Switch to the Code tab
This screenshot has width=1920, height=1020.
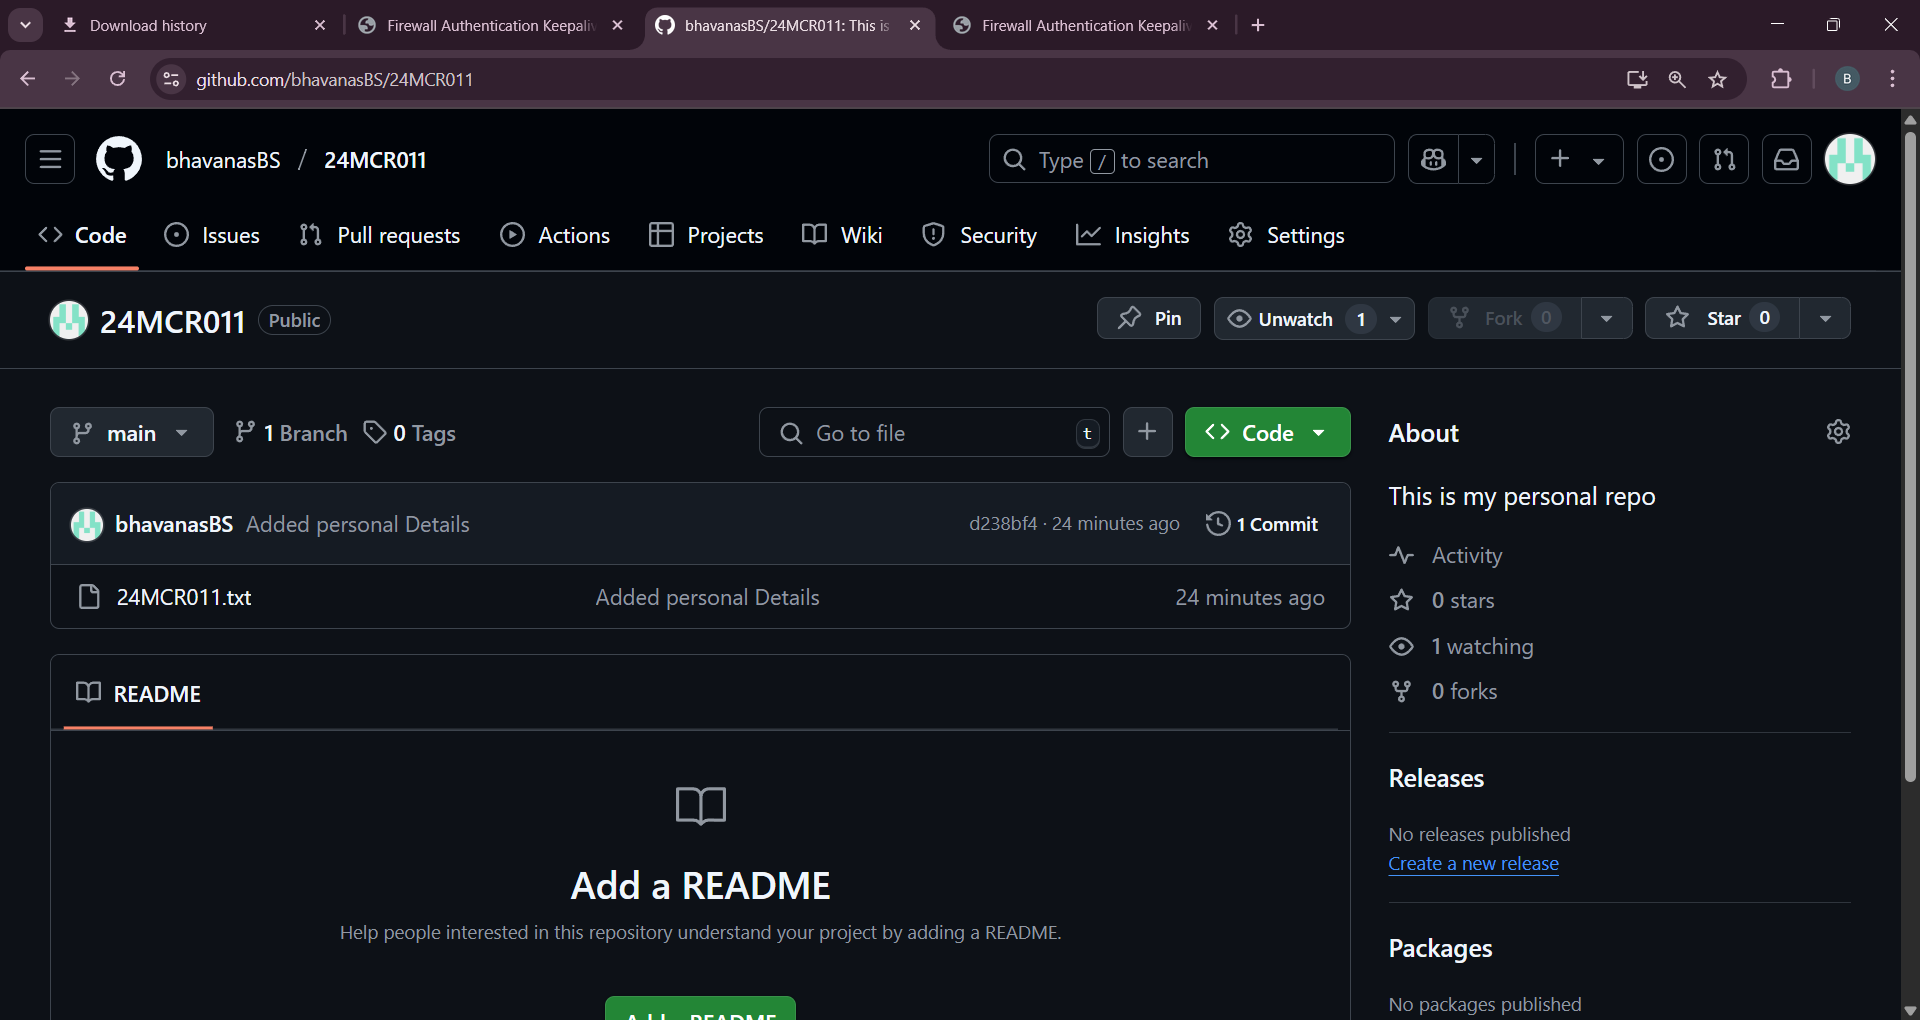[x=82, y=235]
